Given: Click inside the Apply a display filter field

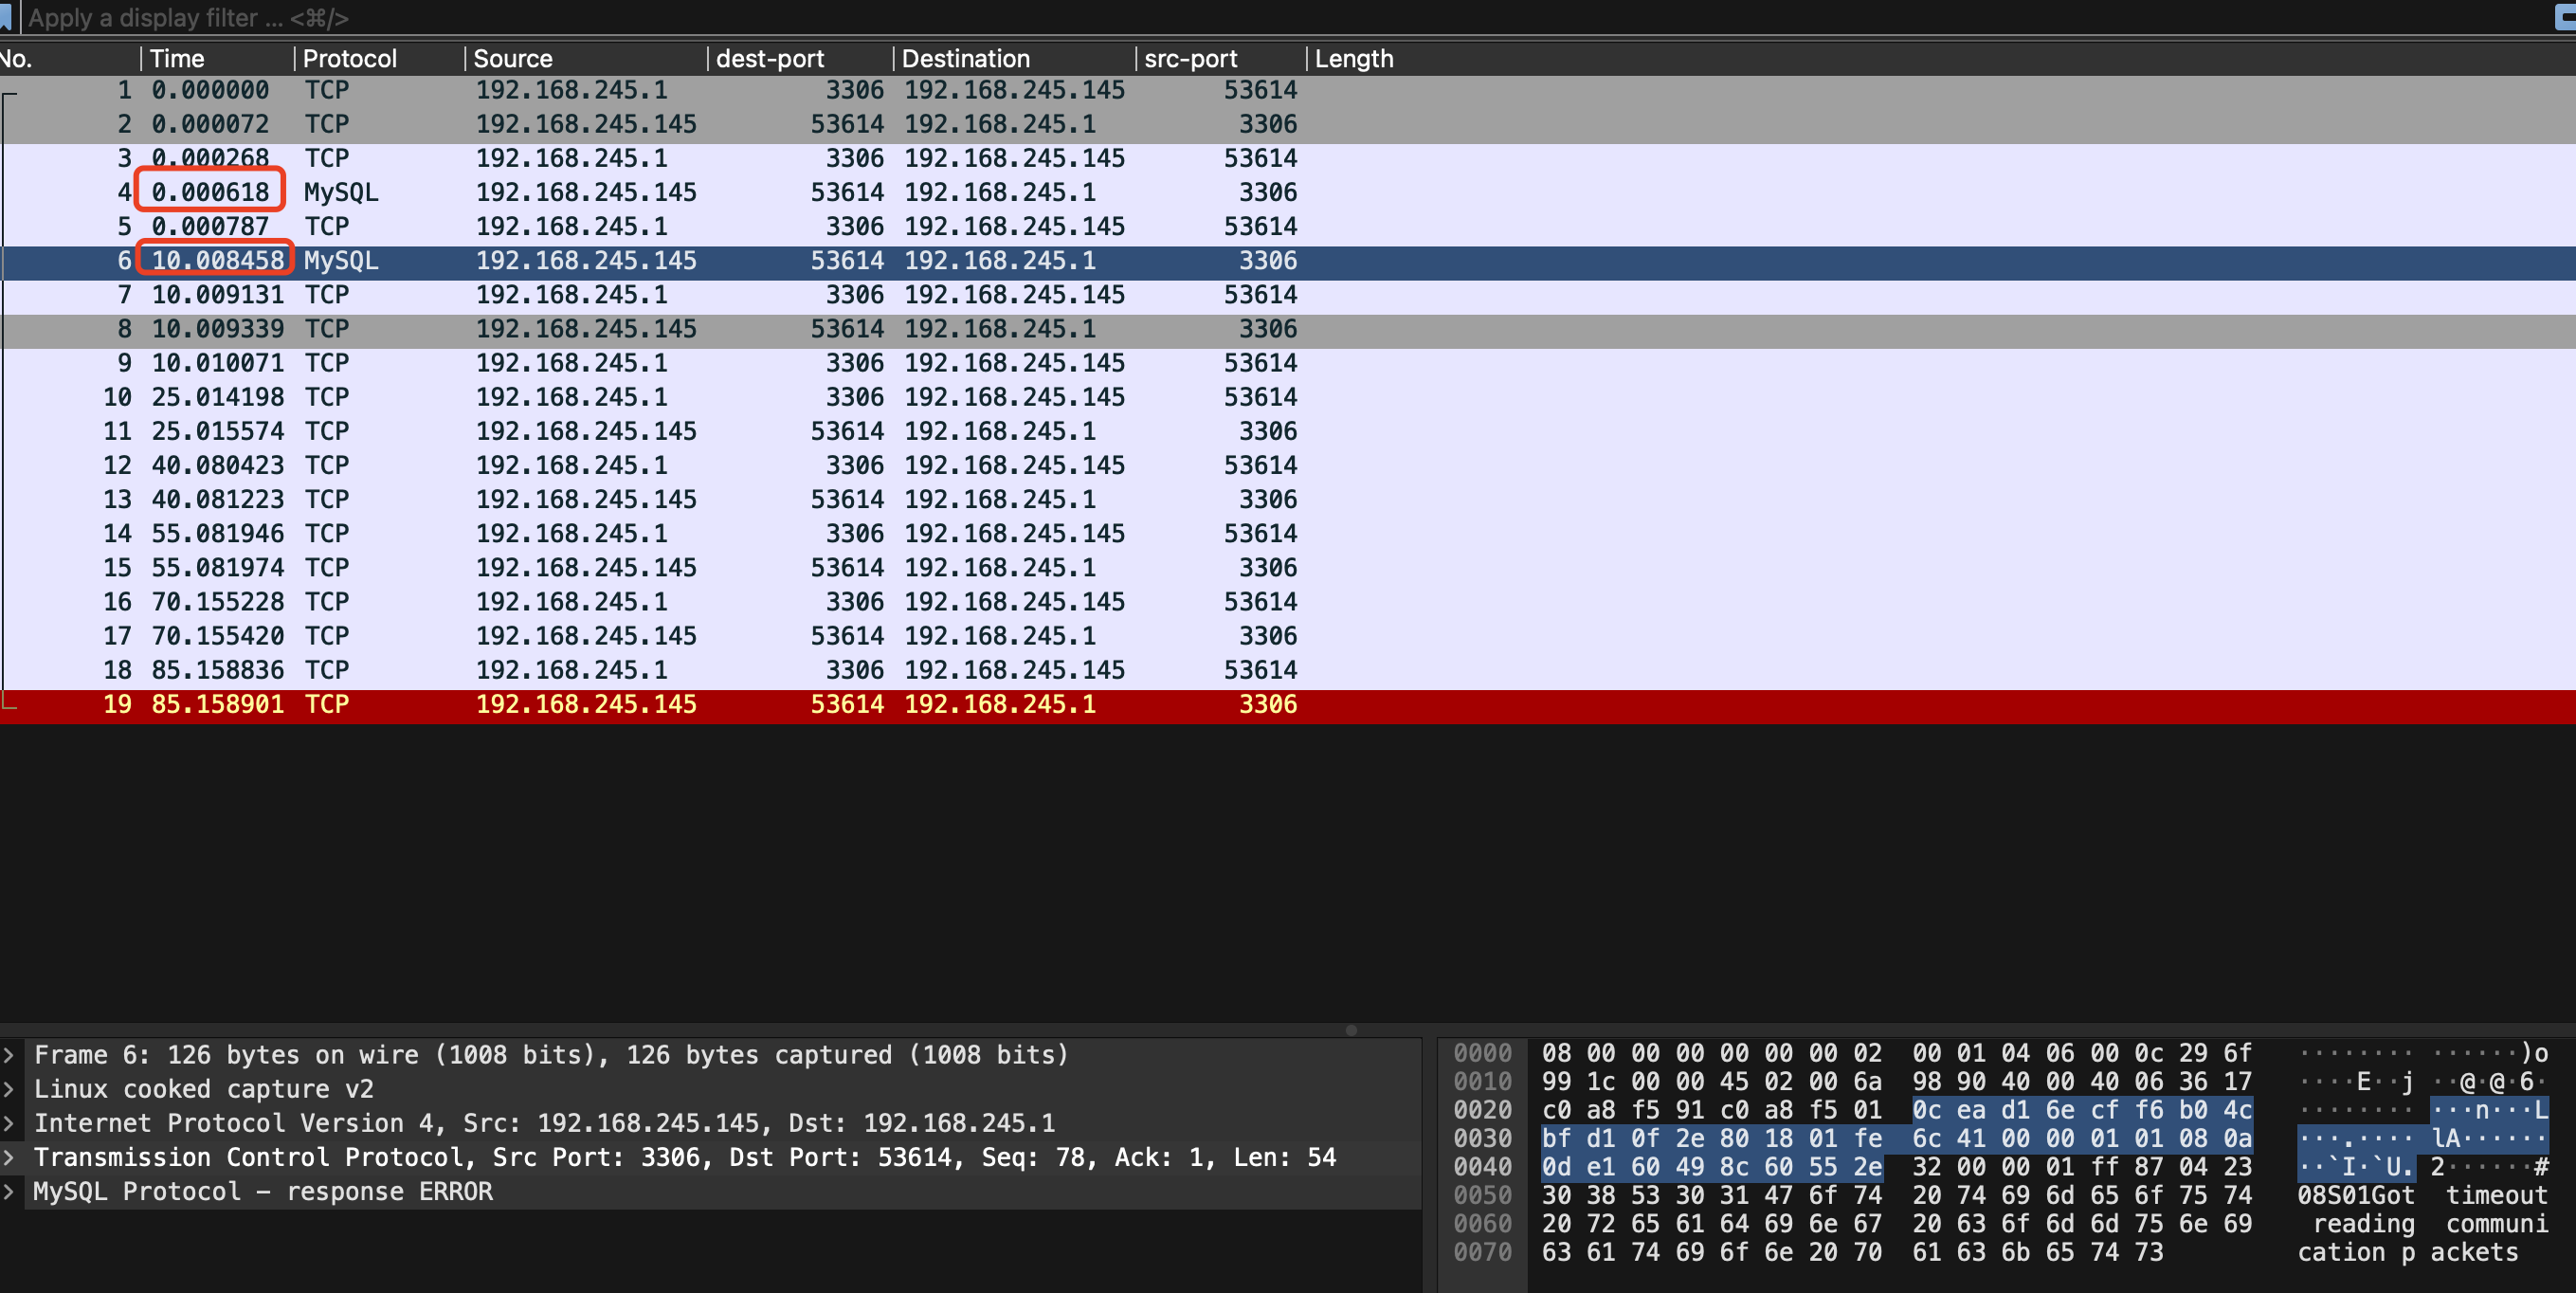Looking at the screenshot, I should 400,17.
